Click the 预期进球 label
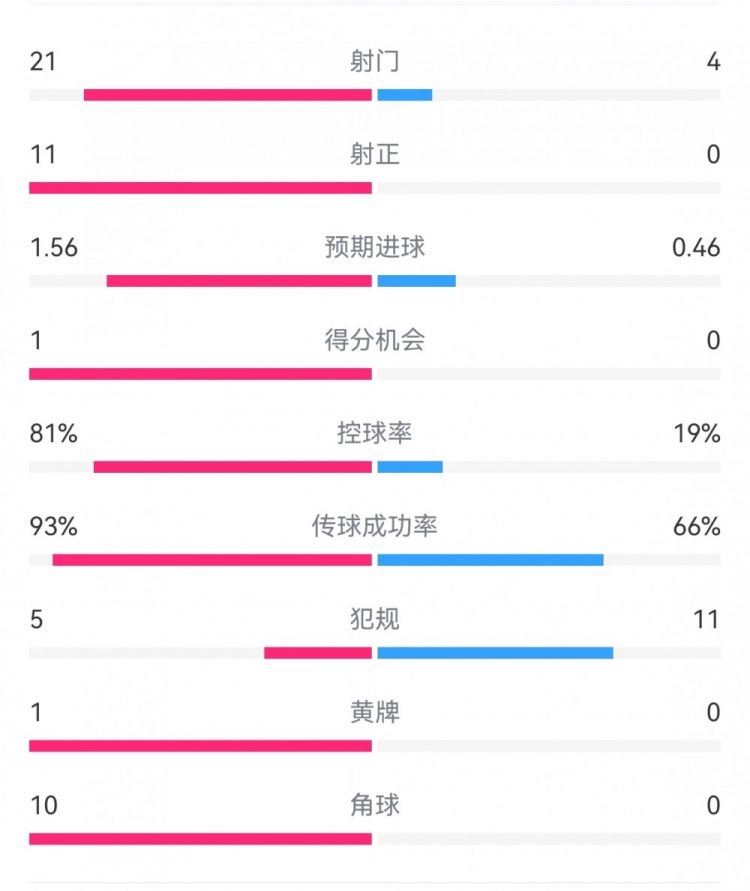Image resolution: width=750 pixels, height=891 pixels. (x=375, y=247)
